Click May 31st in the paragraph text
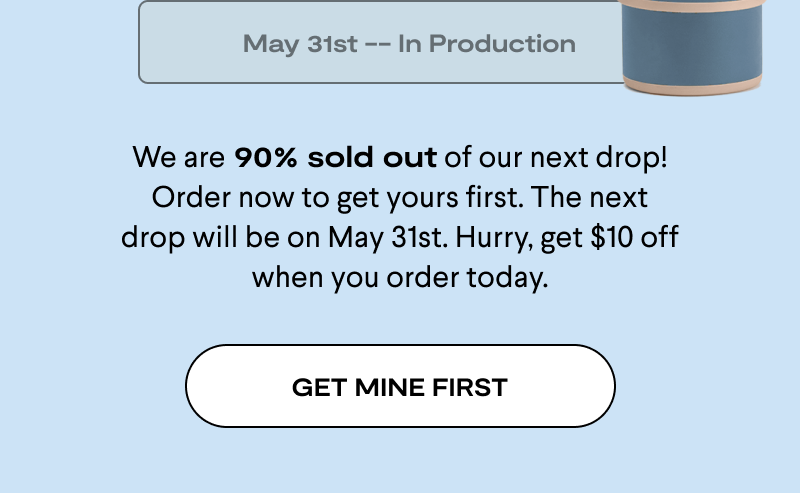Screen dimensions: 800x493 click(x=387, y=238)
